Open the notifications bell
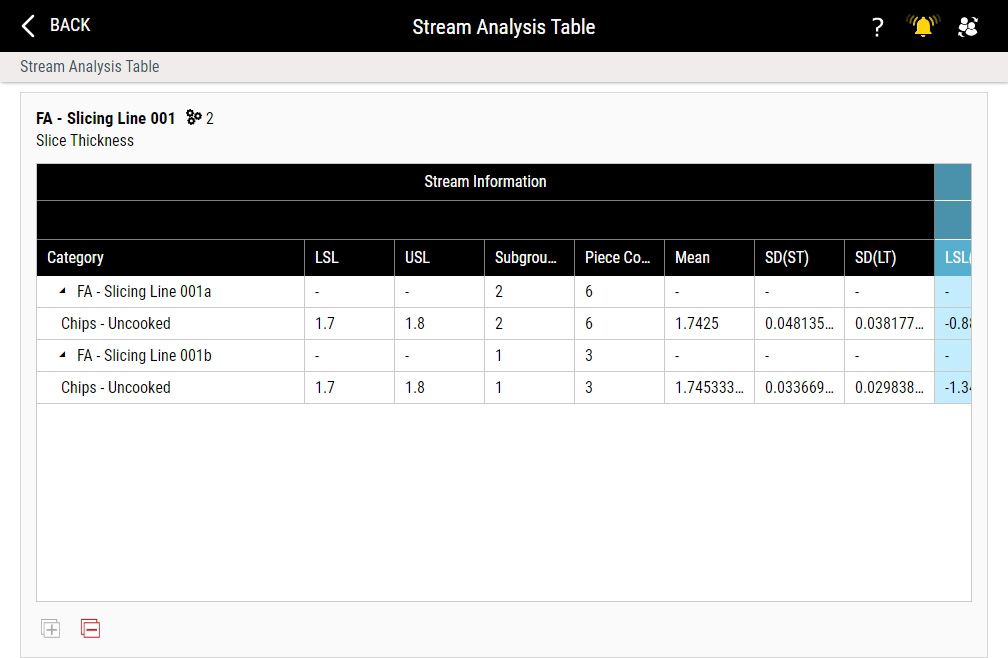 click(921, 26)
